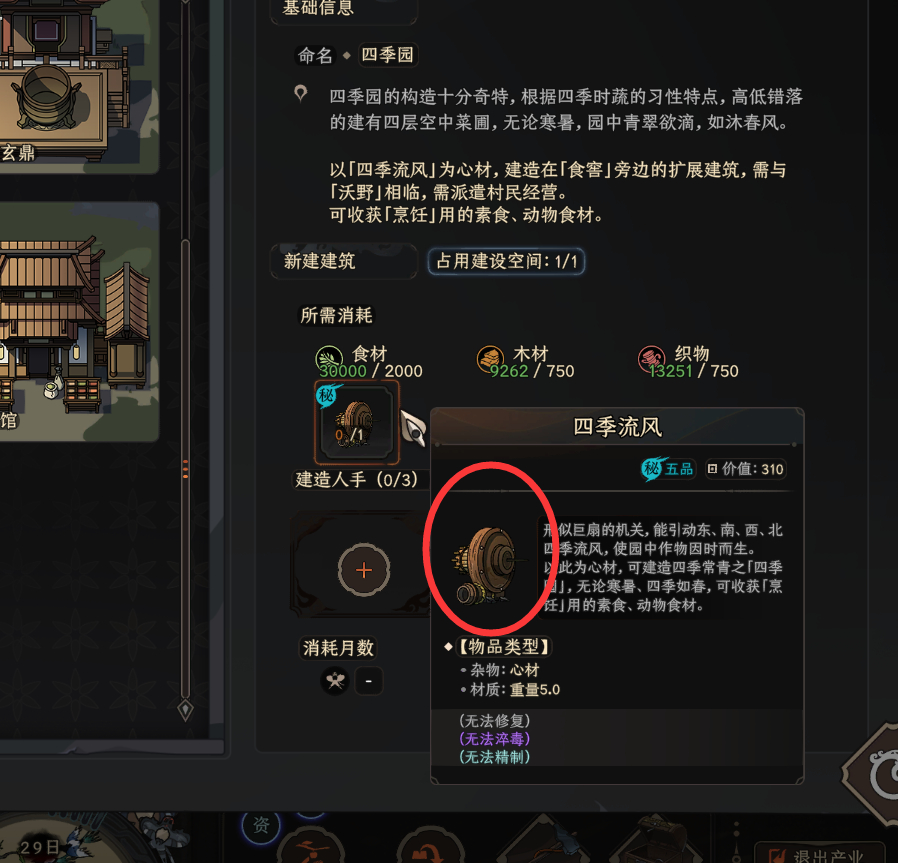Click the 秘 五品 grade badge
The height and width of the screenshot is (865, 898).
point(667,469)
